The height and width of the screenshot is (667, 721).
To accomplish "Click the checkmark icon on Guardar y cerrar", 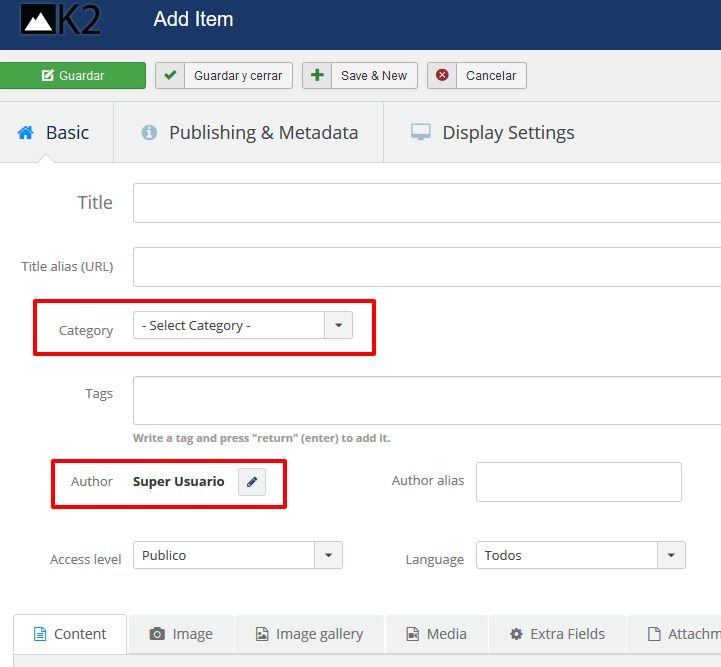I will point(170,75).
